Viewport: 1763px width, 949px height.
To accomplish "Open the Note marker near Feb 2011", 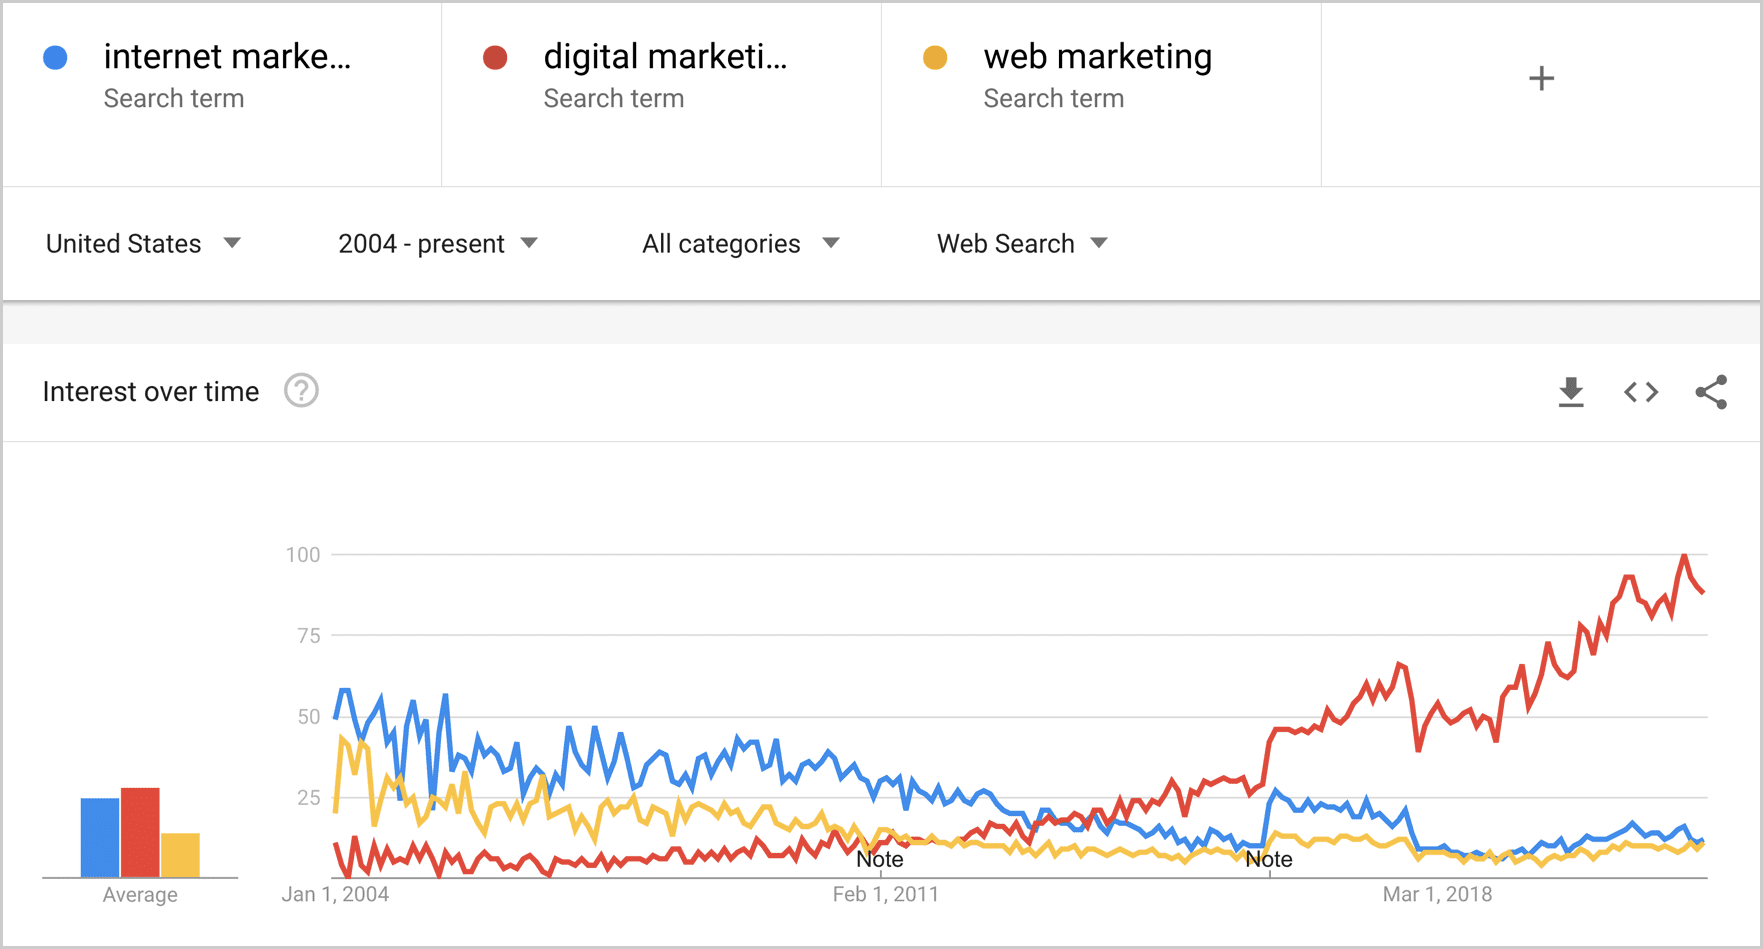I will (880, 859).
